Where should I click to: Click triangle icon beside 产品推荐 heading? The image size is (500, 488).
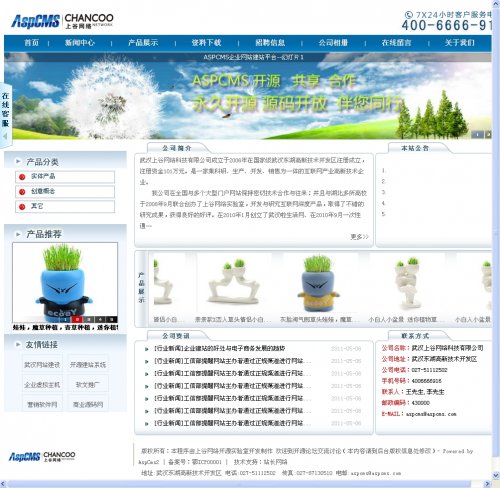click(18, 234)
